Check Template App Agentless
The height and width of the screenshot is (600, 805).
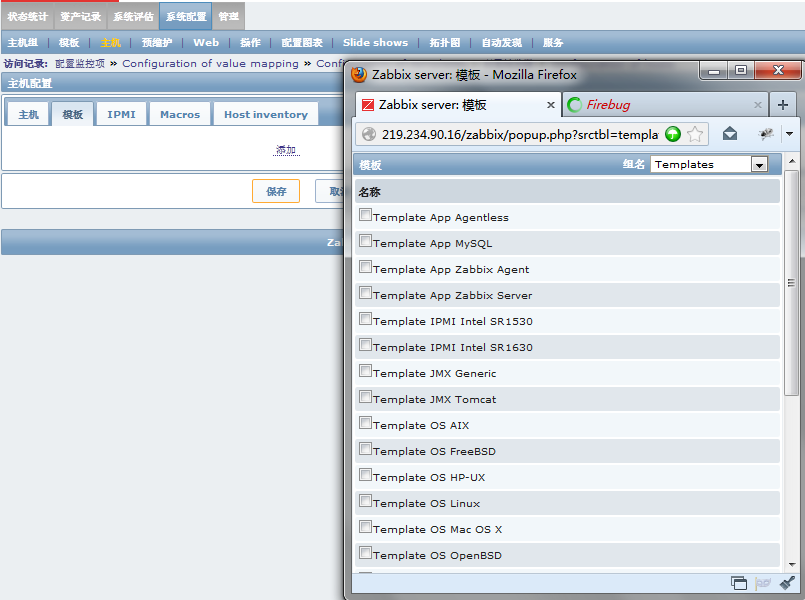(365, 215)
